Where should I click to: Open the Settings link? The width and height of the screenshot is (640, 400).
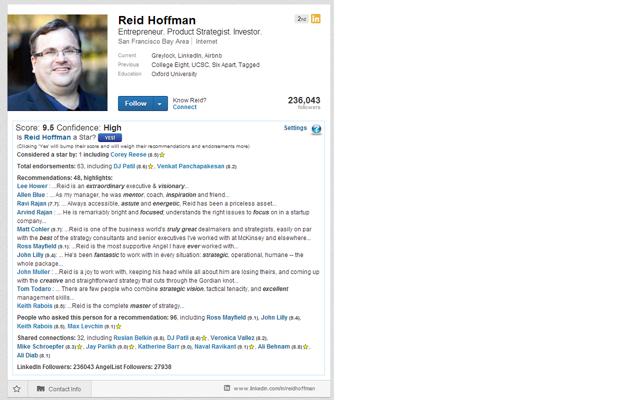coord(295,128)
